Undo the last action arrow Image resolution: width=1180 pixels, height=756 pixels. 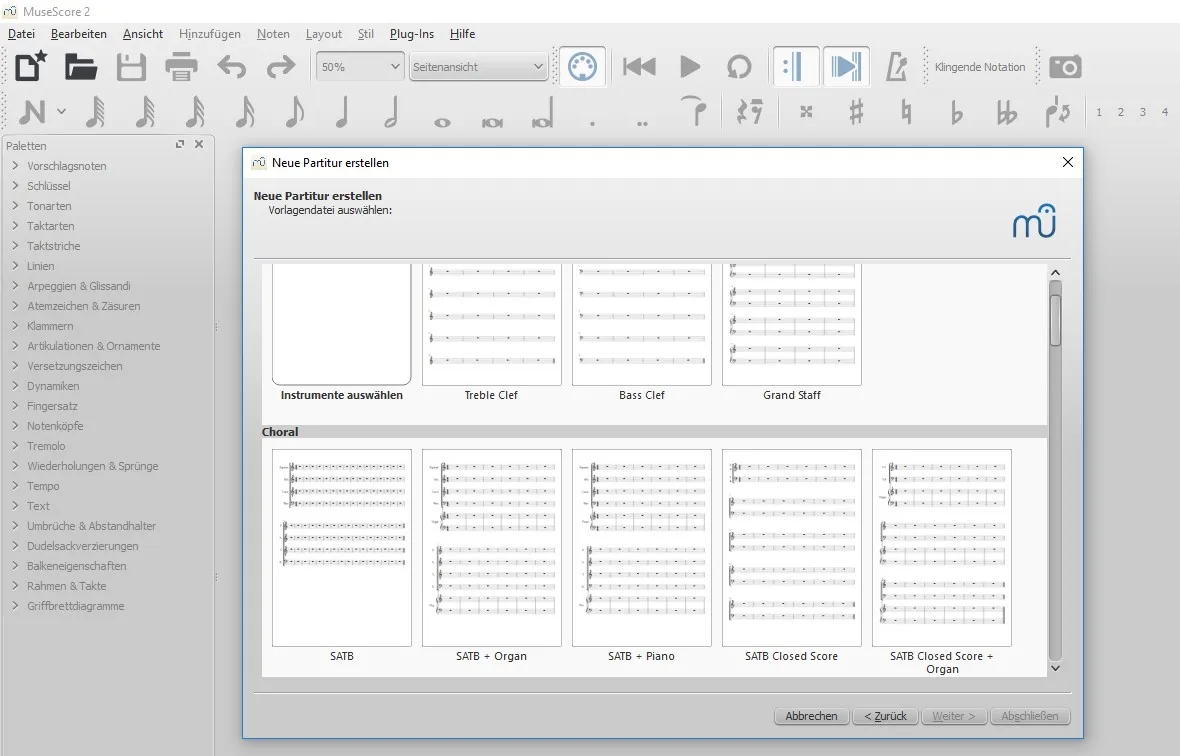pos(232,67)
